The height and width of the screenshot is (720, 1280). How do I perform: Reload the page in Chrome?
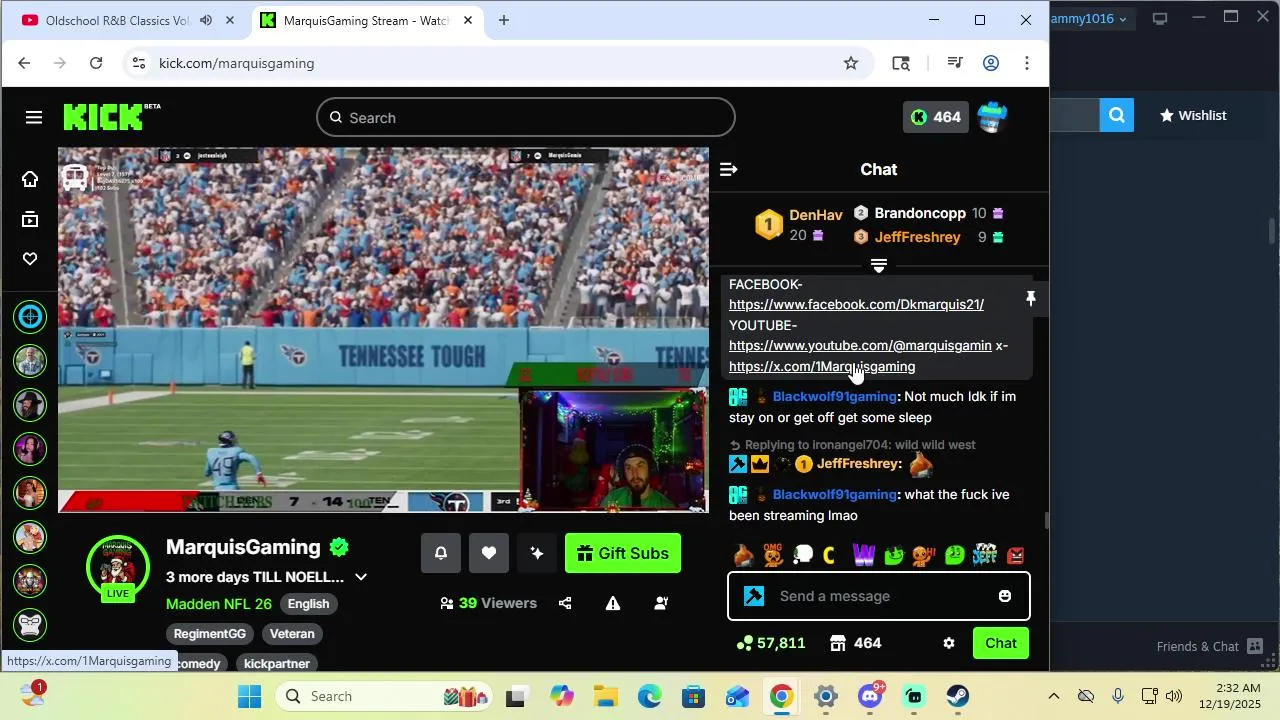pyautogui.click(x=96, y=63)
